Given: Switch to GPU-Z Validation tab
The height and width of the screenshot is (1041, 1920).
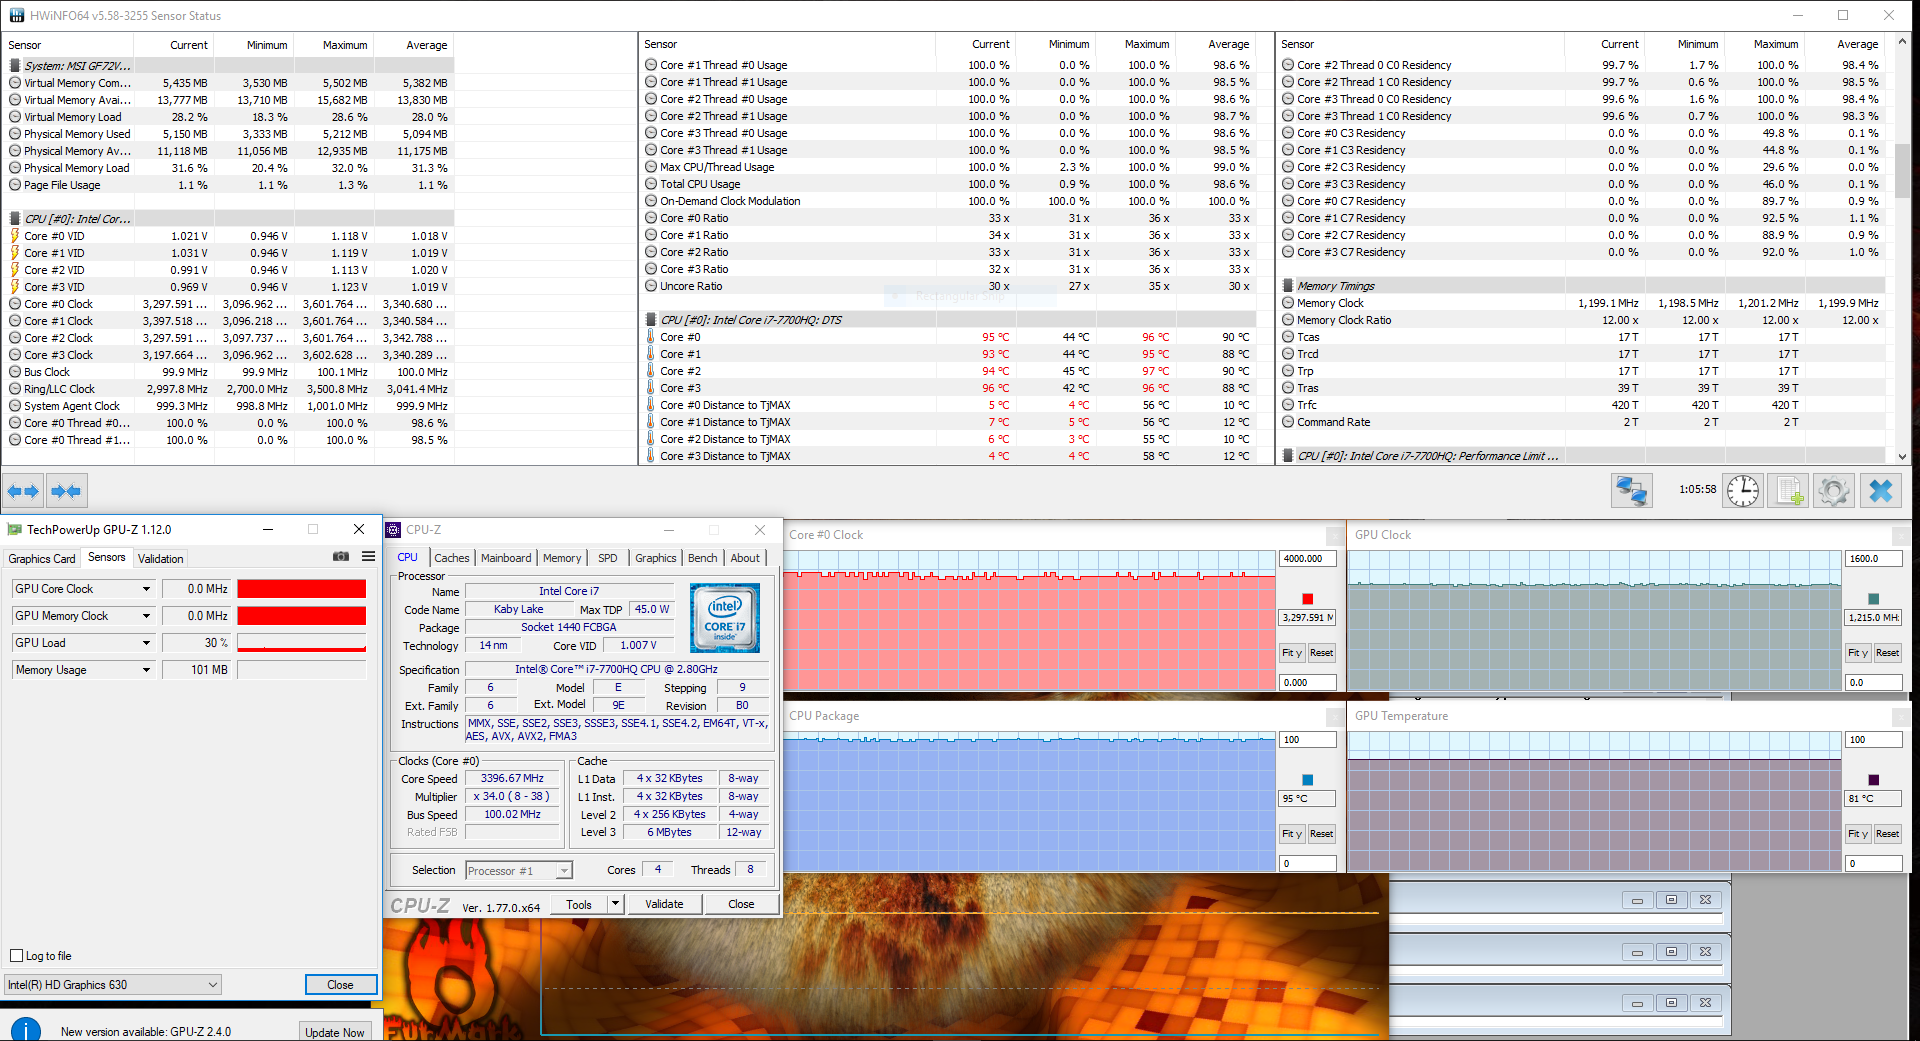Looking at the screenshot, I should (161, 559).
